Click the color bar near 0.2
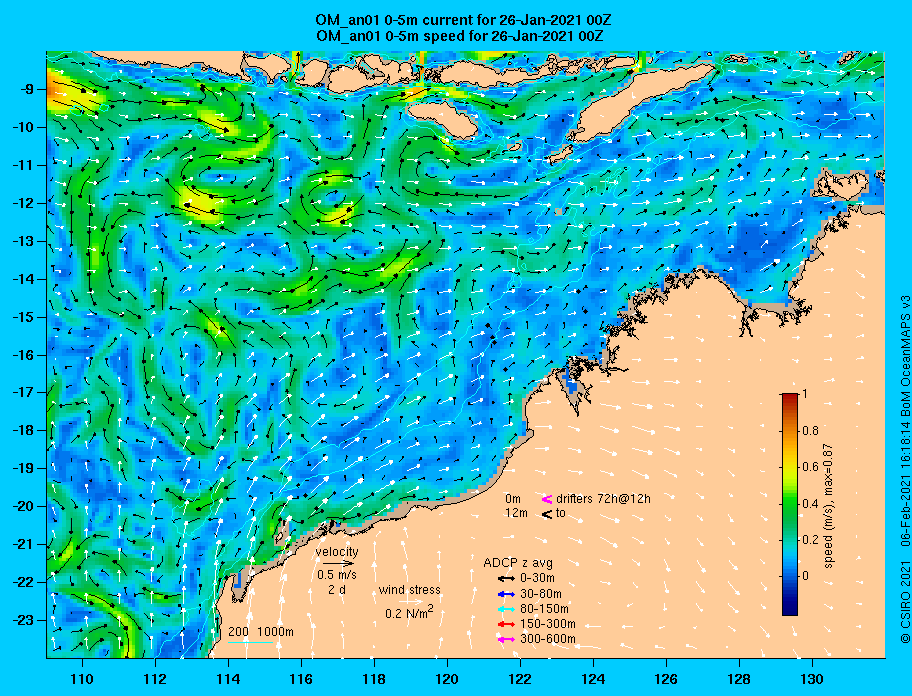 click(x=790, y=540)
